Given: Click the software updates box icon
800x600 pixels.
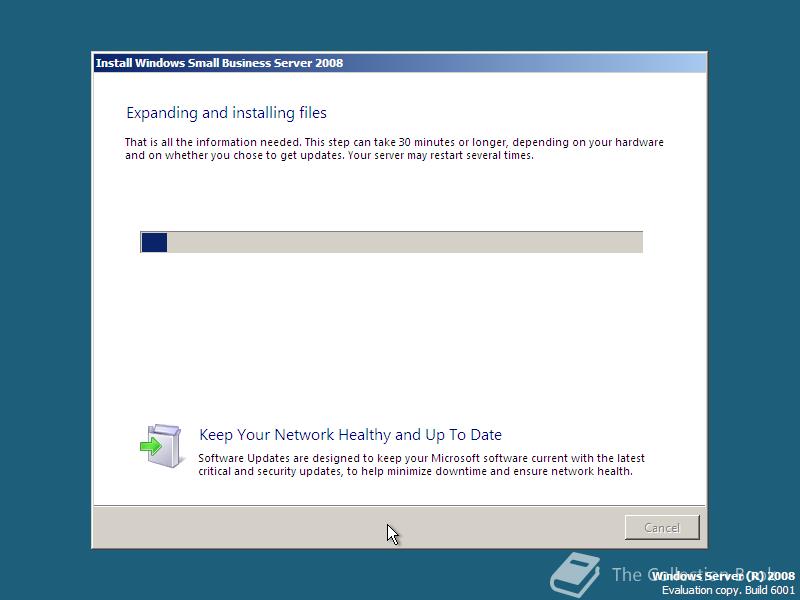Looking at the screenshot, I should click(161, 446).
